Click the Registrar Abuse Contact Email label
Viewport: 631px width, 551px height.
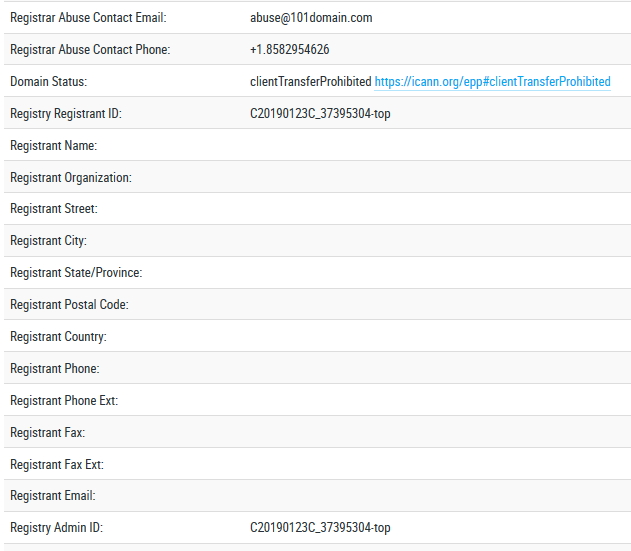88,18
